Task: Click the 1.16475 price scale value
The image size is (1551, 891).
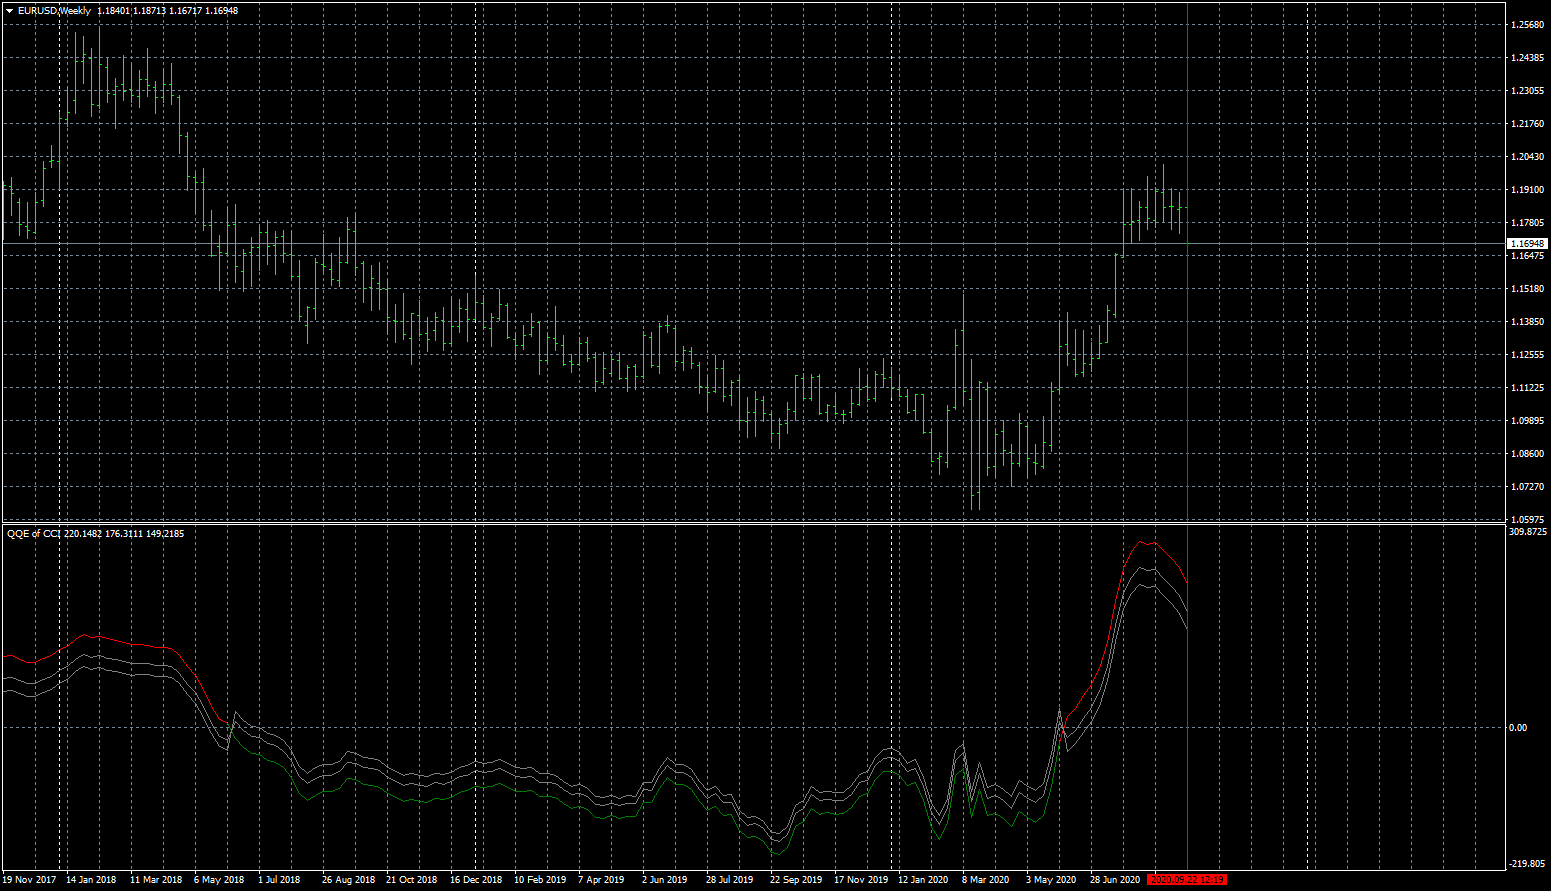Action: (x=1527, y=256)
